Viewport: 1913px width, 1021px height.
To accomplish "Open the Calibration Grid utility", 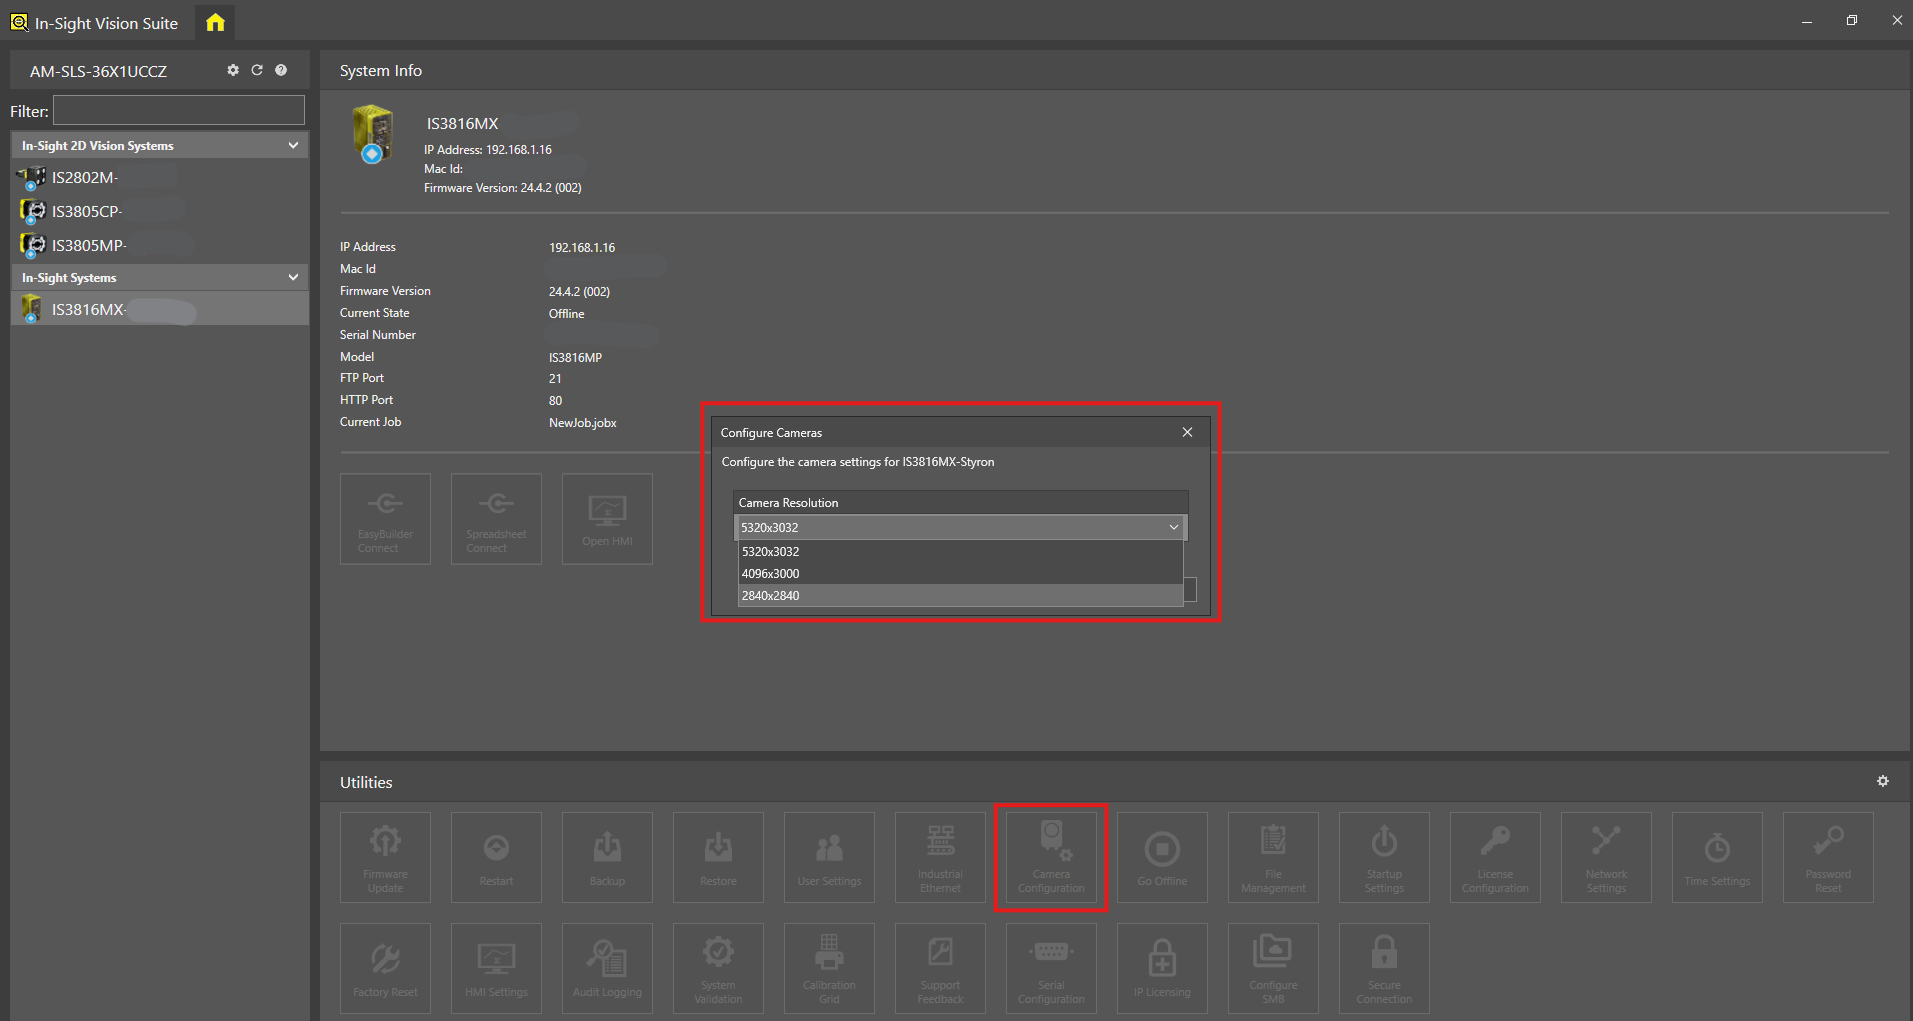I will tap(829, 968).
